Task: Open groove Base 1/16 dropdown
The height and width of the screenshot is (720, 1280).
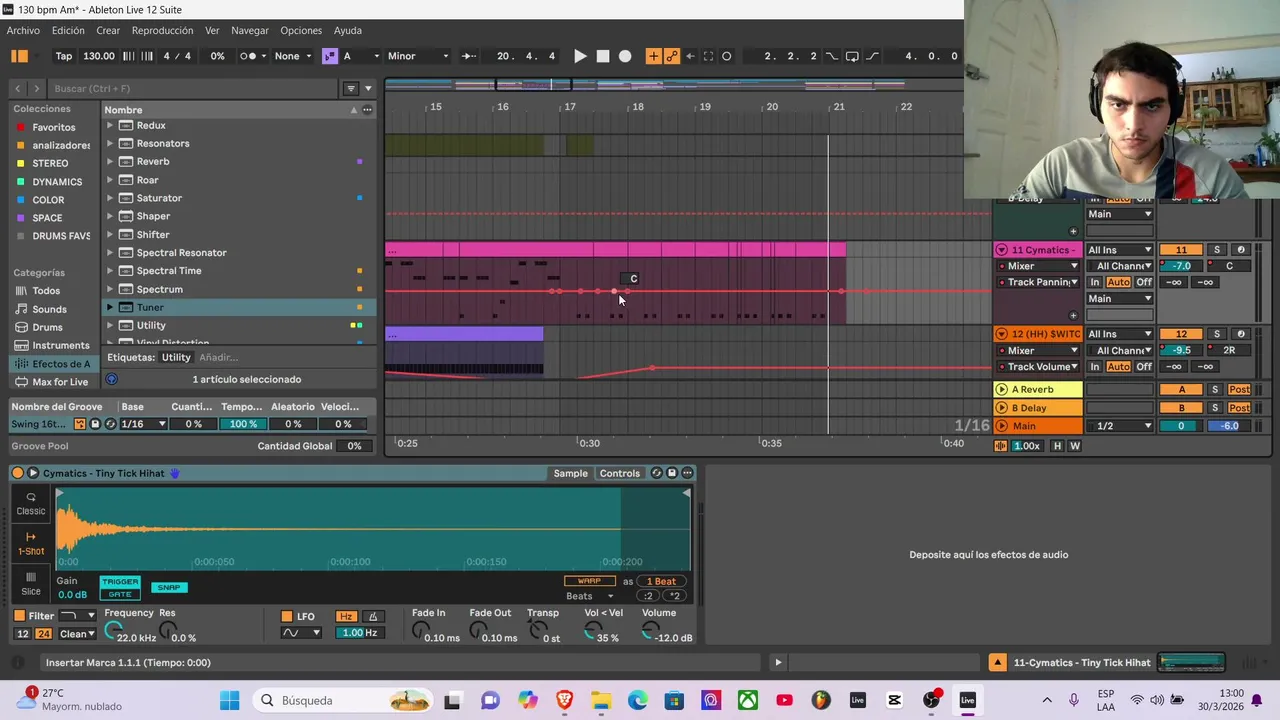Action: [x=143, y=424]
